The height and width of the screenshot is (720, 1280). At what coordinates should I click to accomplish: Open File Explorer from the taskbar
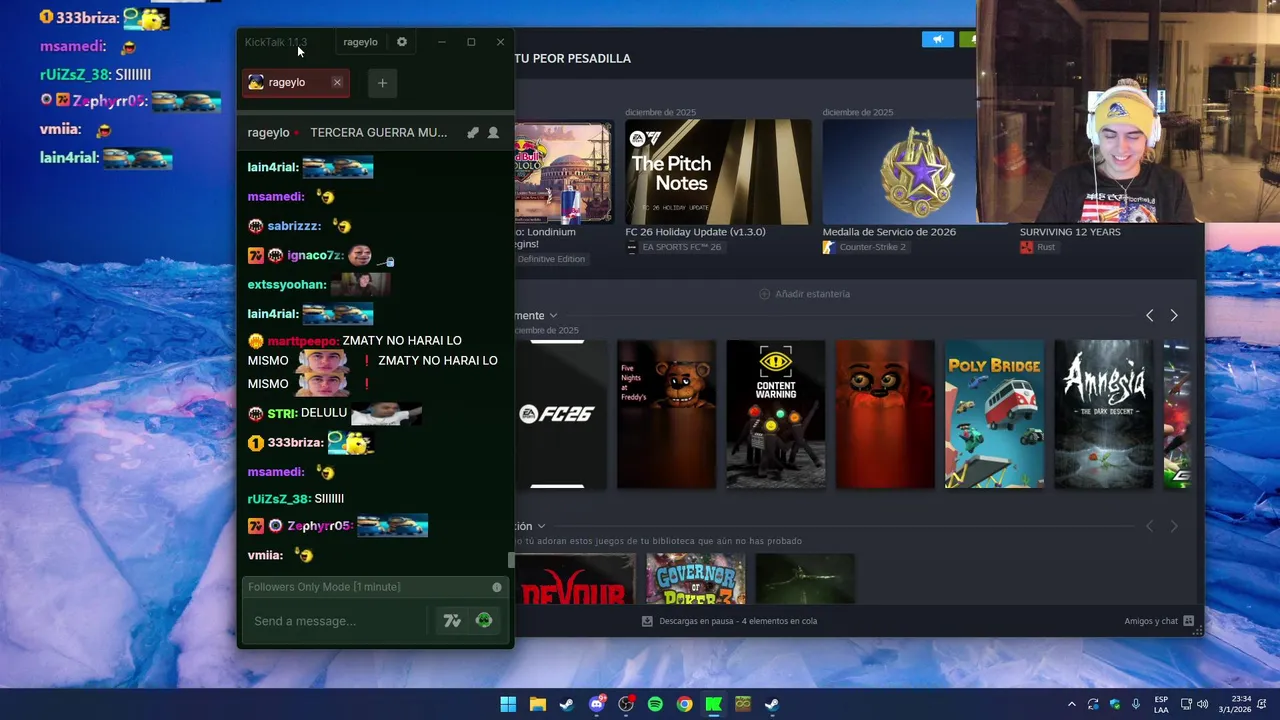pyautogui.click(x=538, y=704)
